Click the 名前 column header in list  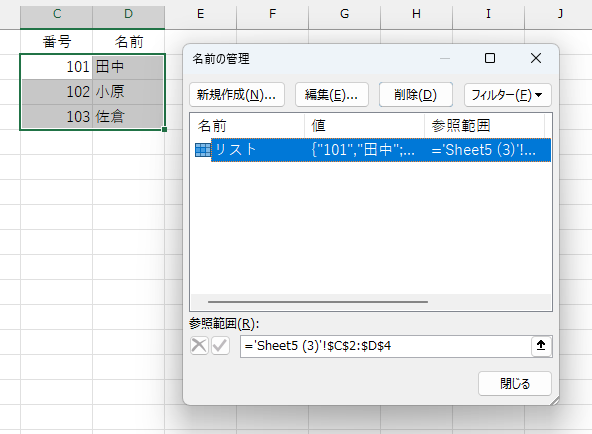[x=248, y=126]
